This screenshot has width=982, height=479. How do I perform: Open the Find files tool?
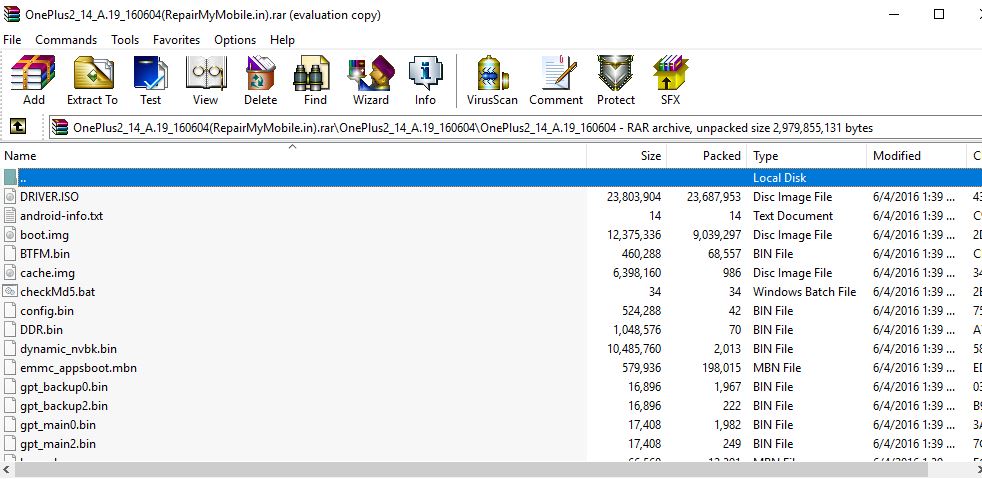click(x=315, y=80)
